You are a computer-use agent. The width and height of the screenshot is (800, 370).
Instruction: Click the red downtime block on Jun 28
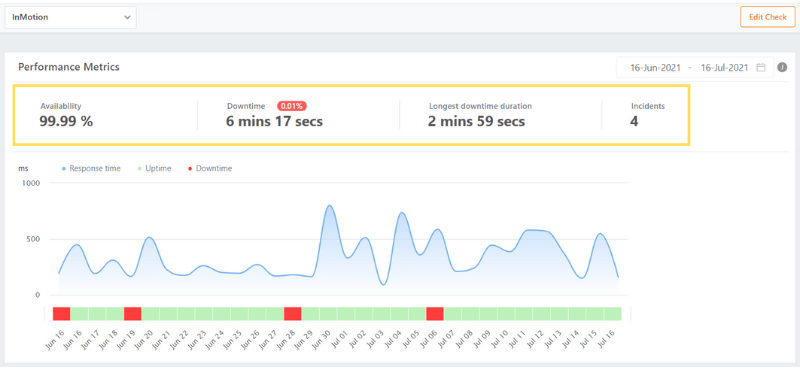point(293,313)
